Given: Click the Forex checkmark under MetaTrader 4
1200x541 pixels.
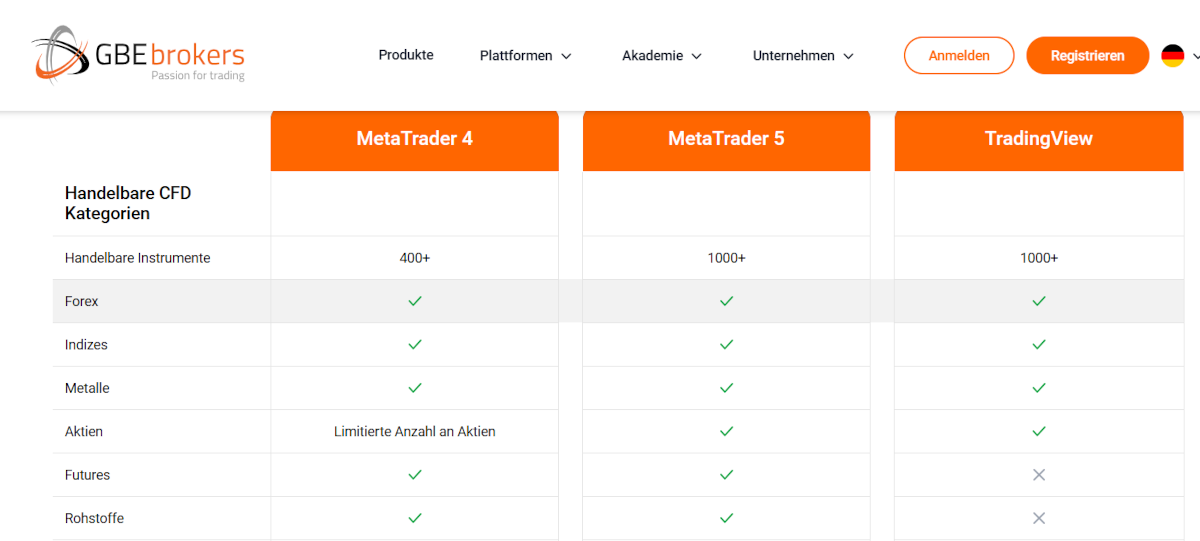Looking at the screenshot, I should (x=415, y=301).
